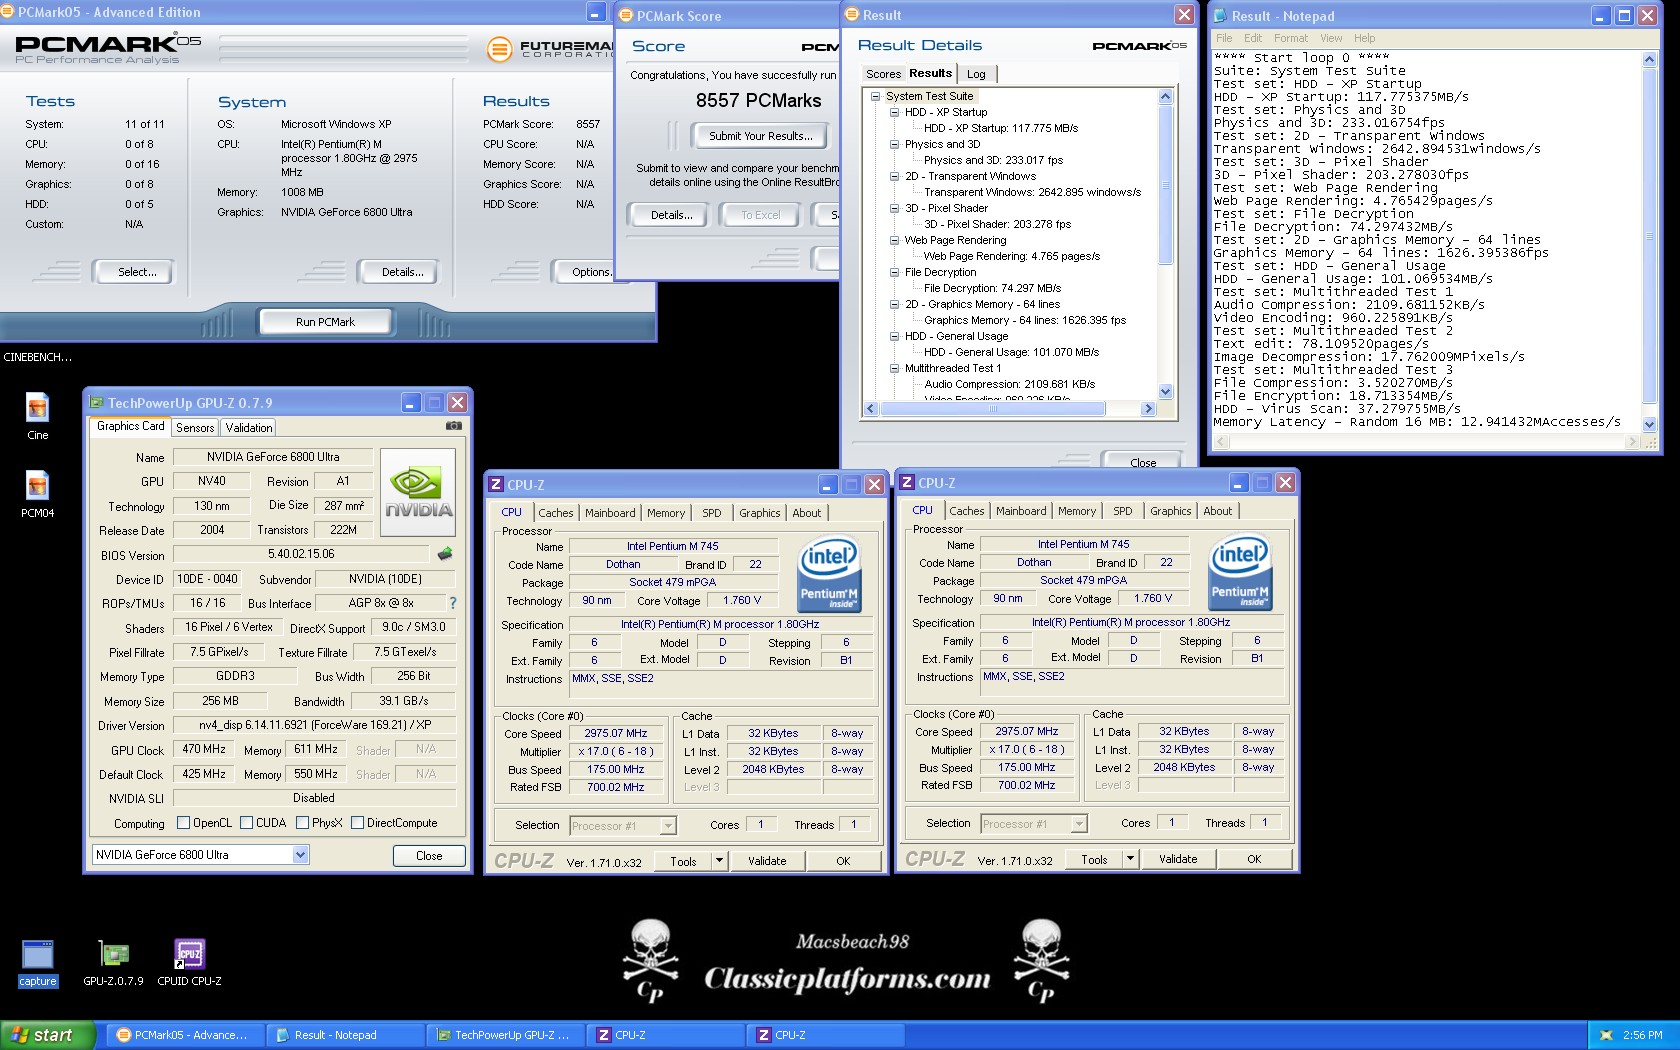Collapse the Physics and 3D tree node
This screenshot has height=1050, width=1680.
[x=895, y=145]
